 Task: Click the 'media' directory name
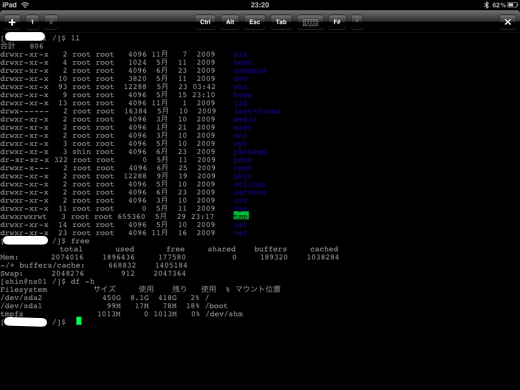245,119
